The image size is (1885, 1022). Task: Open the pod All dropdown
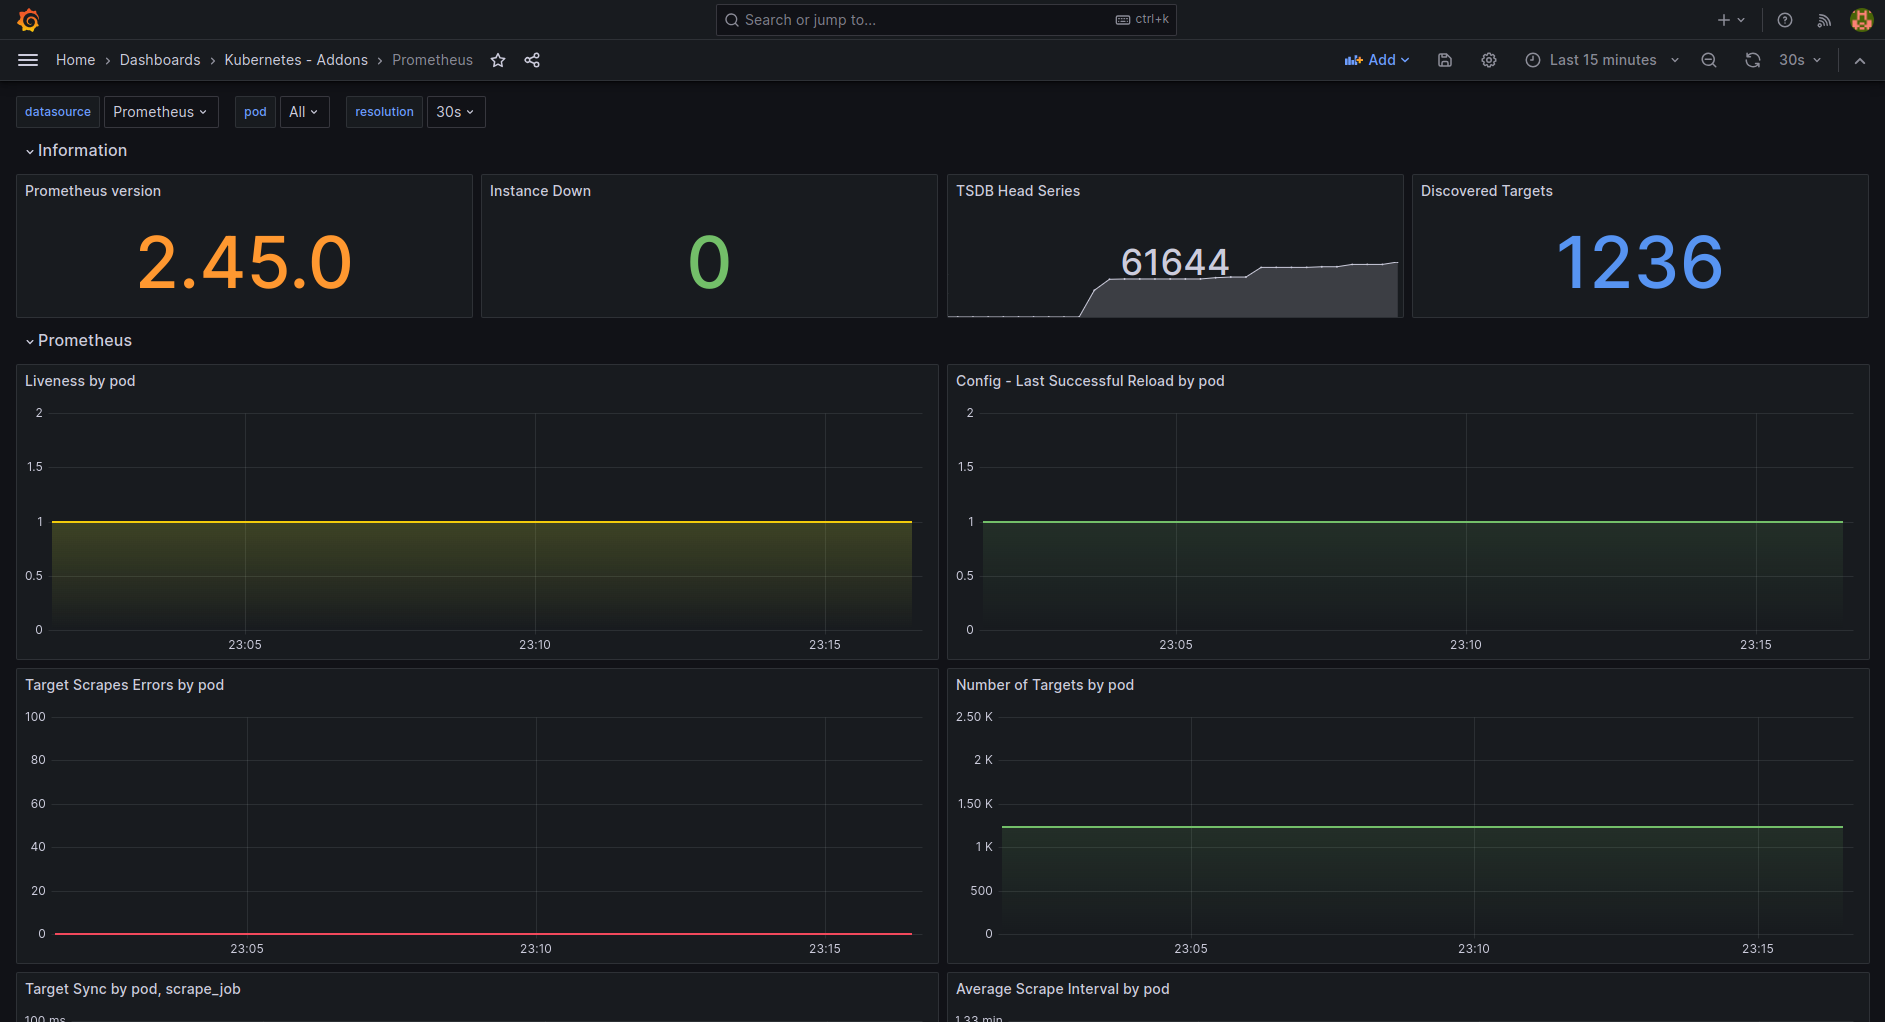coord(304,112)
